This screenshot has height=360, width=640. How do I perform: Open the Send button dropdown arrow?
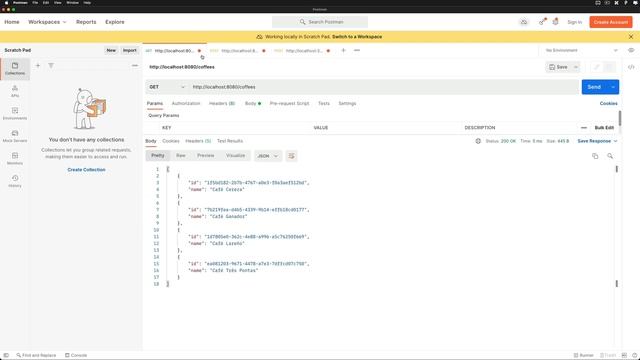point(613,87)
